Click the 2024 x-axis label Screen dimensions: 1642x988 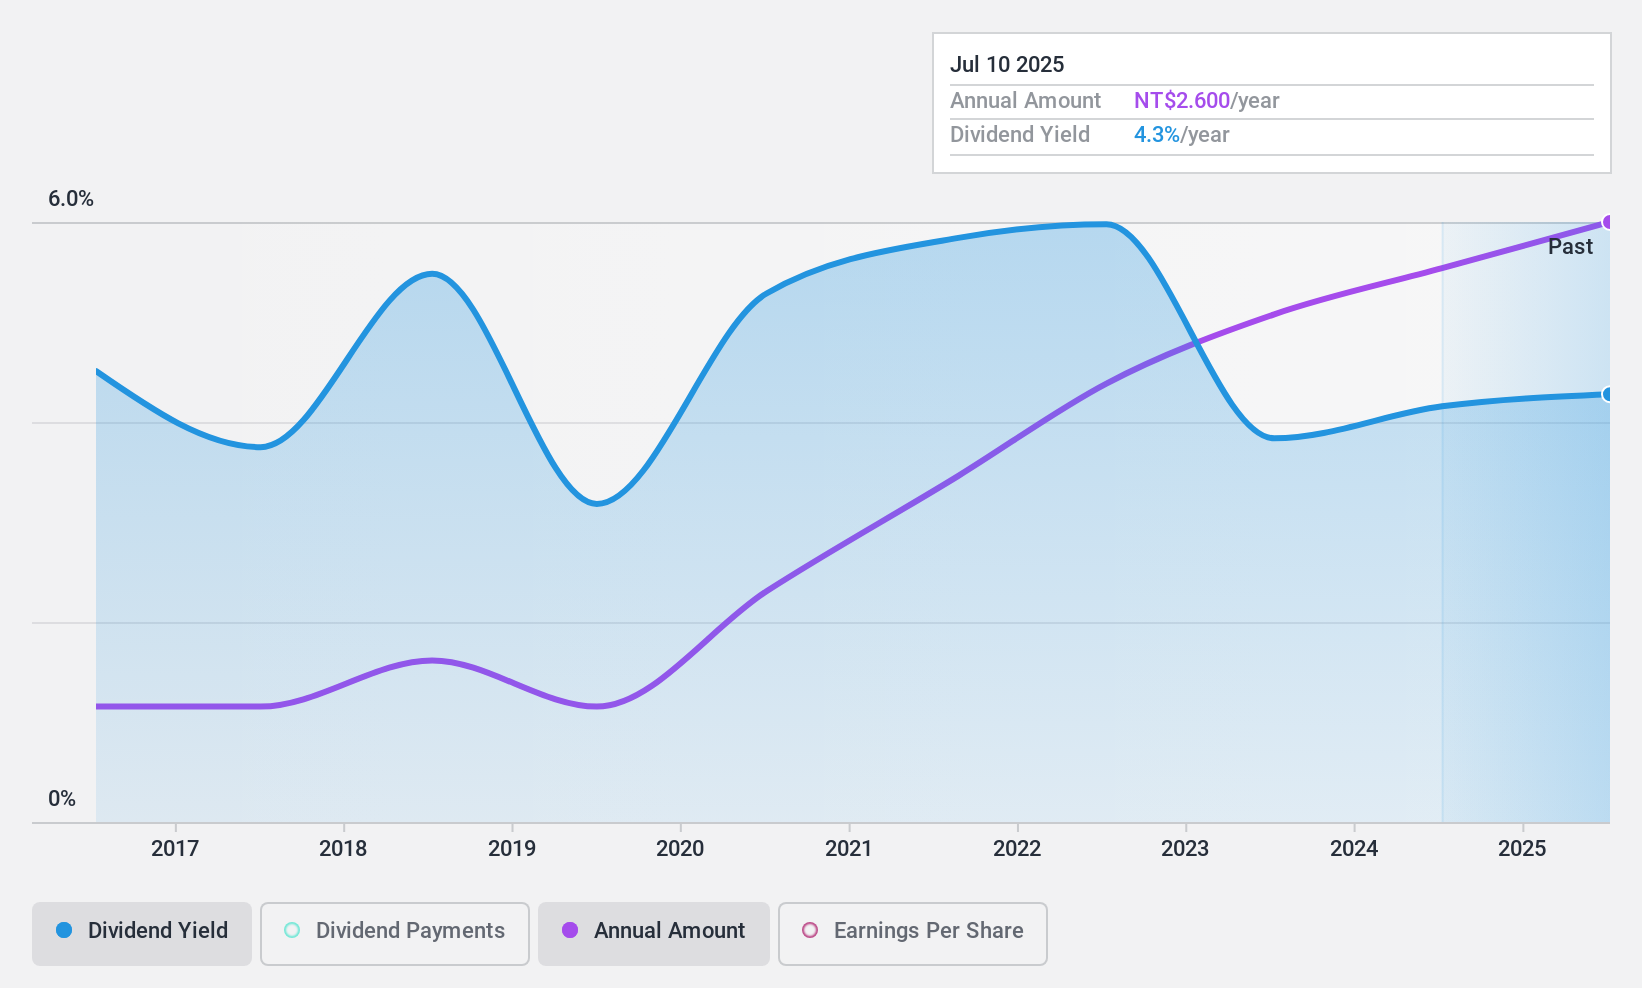tap(1354, 849)
